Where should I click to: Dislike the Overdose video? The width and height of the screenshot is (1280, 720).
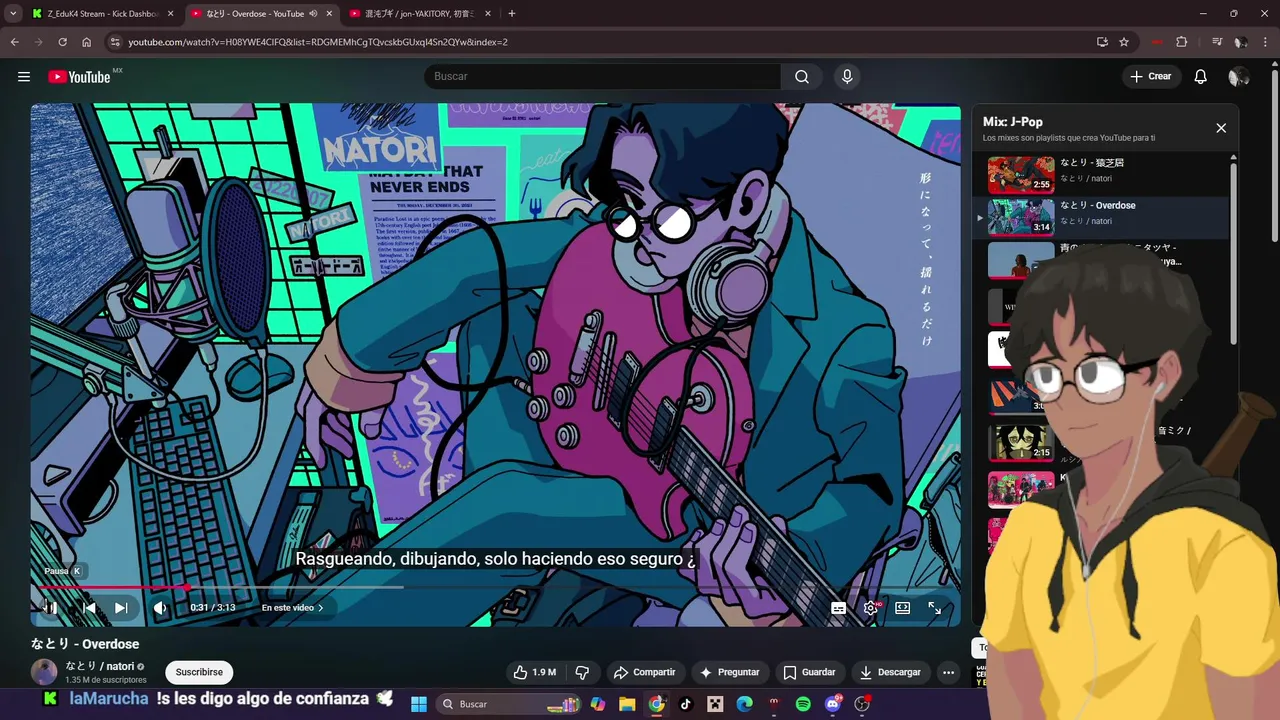pyautogui.click(x=582, y=673)
